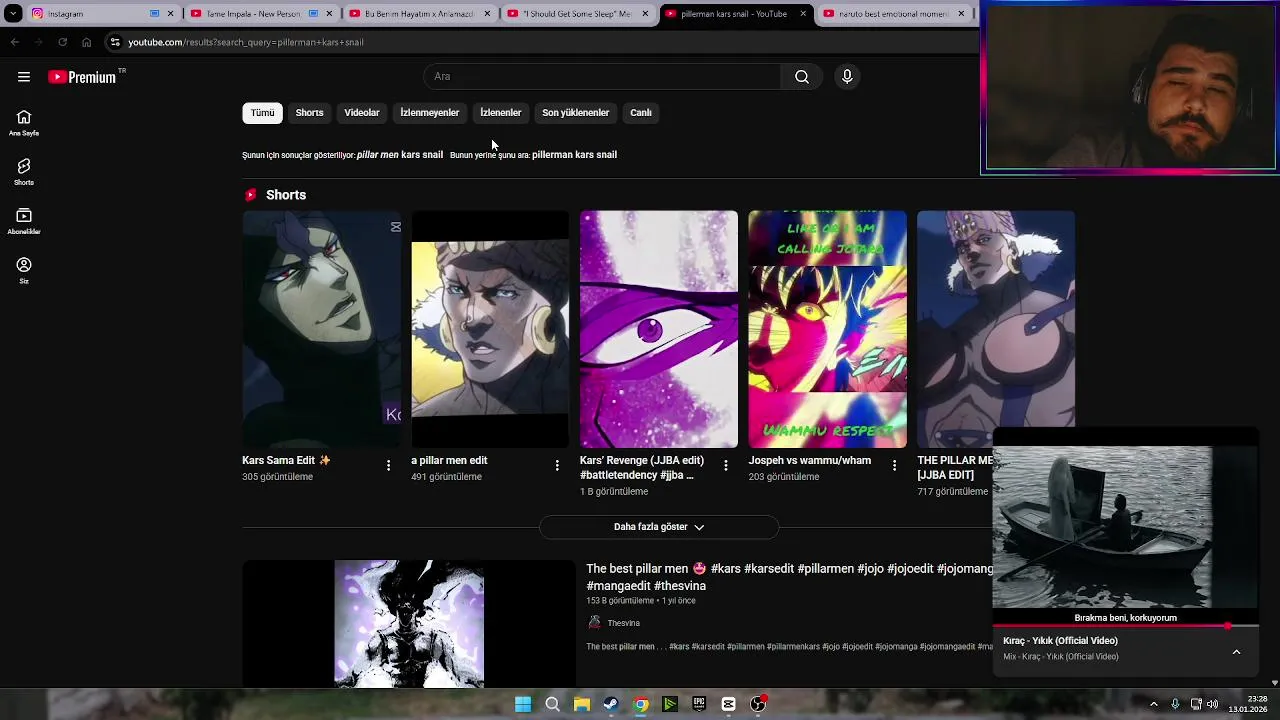Close the pillerman kars snail tab

tap(803, 14)
